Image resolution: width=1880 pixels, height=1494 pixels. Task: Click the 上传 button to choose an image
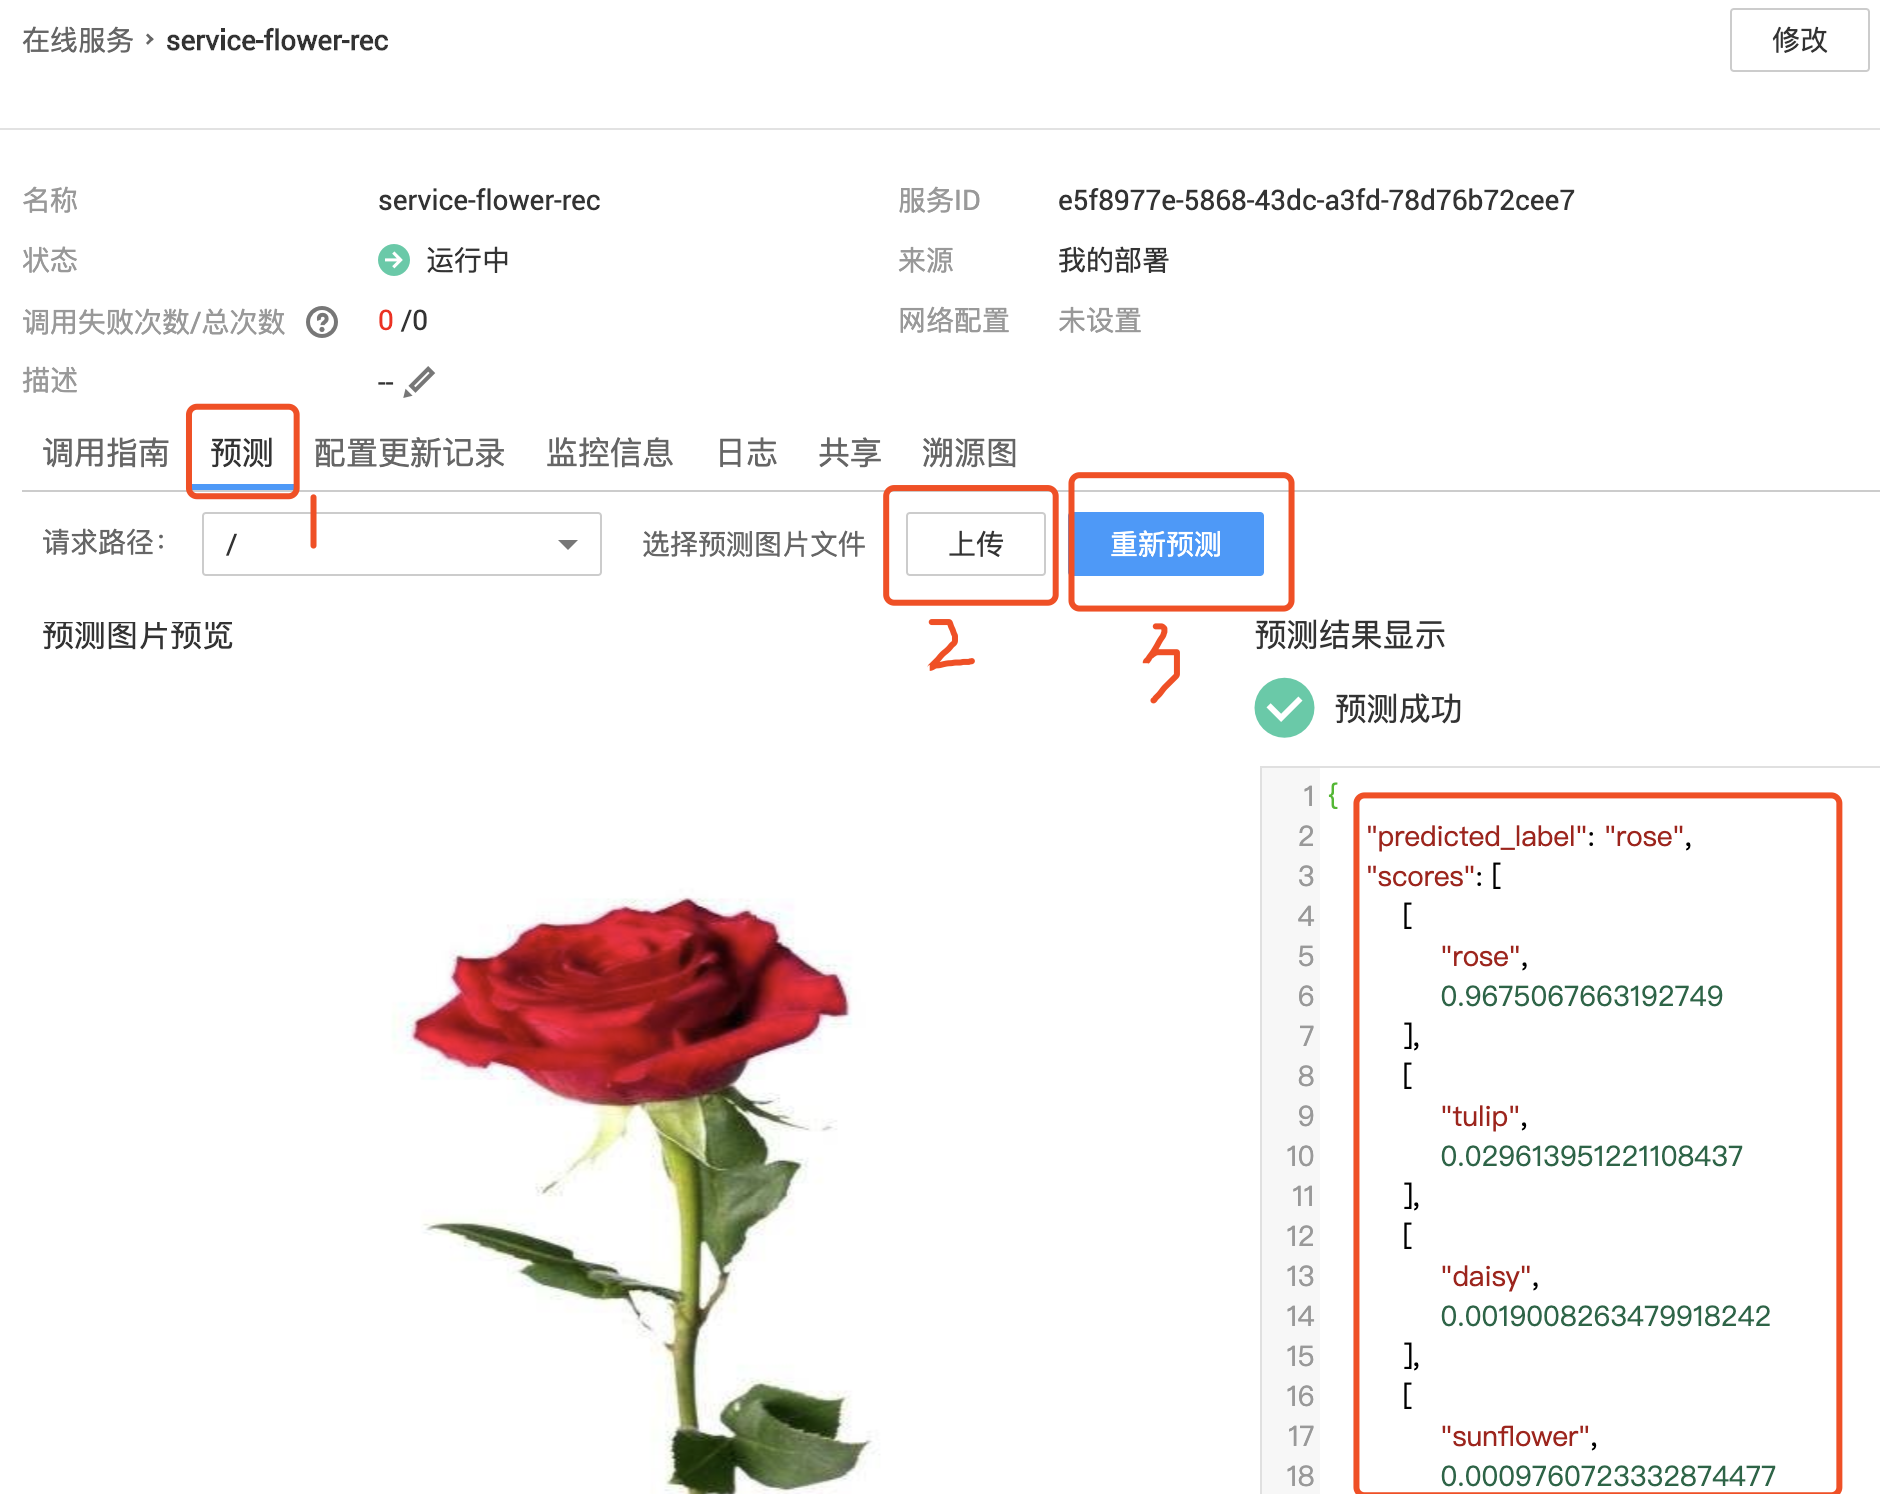click(x=976, y=544)
